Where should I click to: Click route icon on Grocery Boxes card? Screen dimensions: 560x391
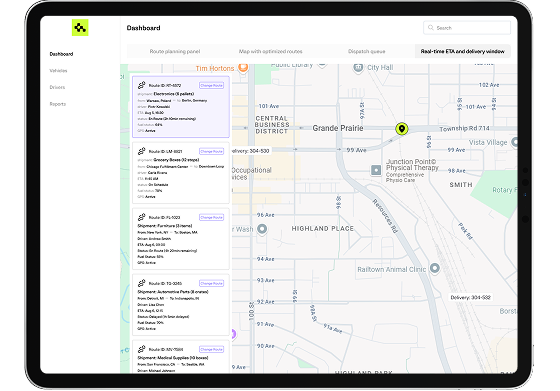141,151
